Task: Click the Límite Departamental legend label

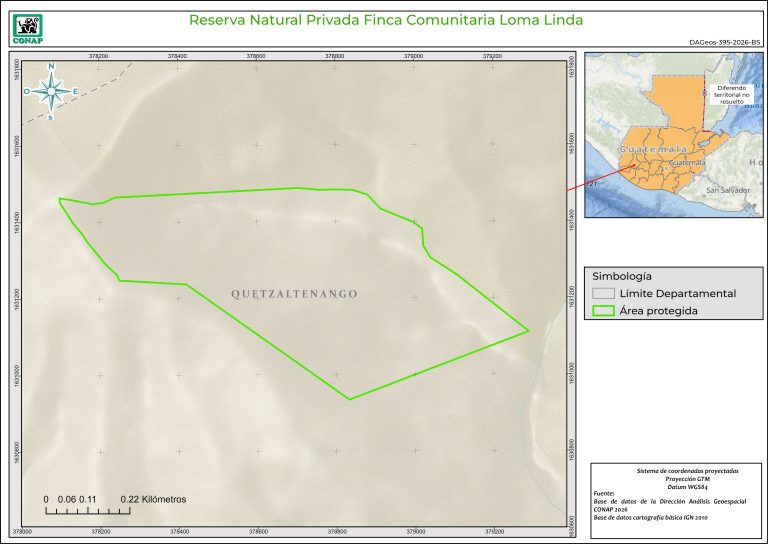Action: (x=677, y=294)
